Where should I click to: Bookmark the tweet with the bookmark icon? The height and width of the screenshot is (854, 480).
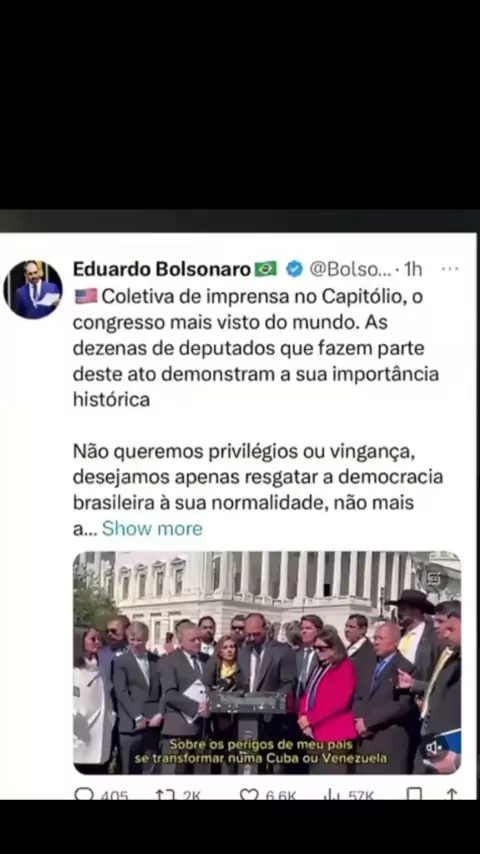[x=414, y=794]
